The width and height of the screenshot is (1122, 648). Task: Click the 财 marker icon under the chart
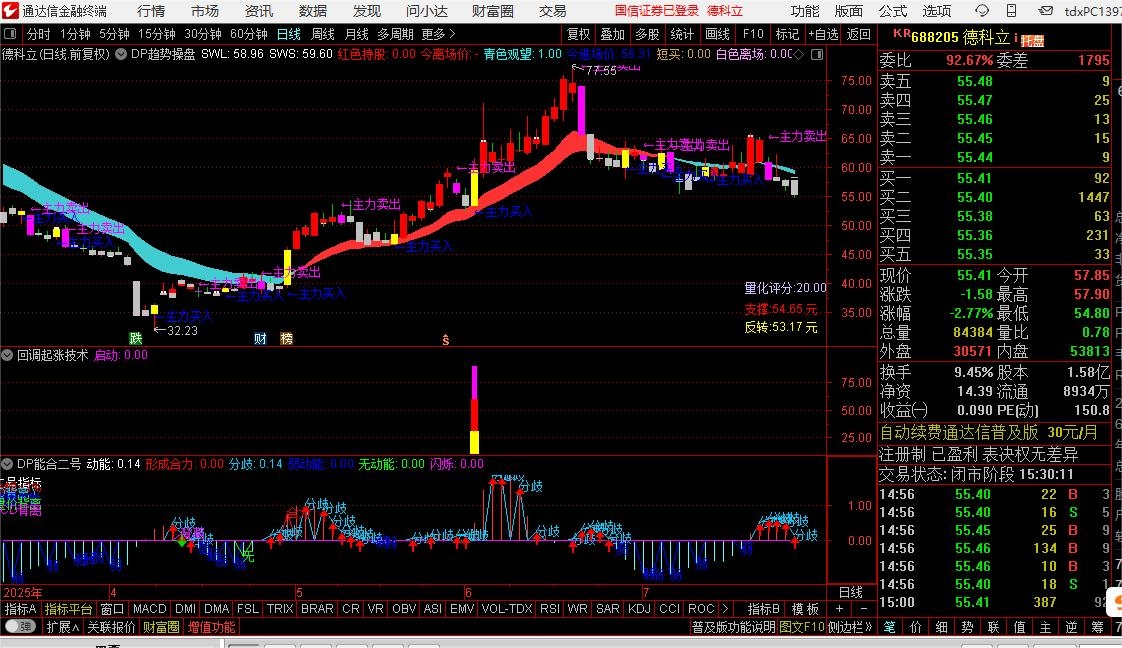(260, 338)
